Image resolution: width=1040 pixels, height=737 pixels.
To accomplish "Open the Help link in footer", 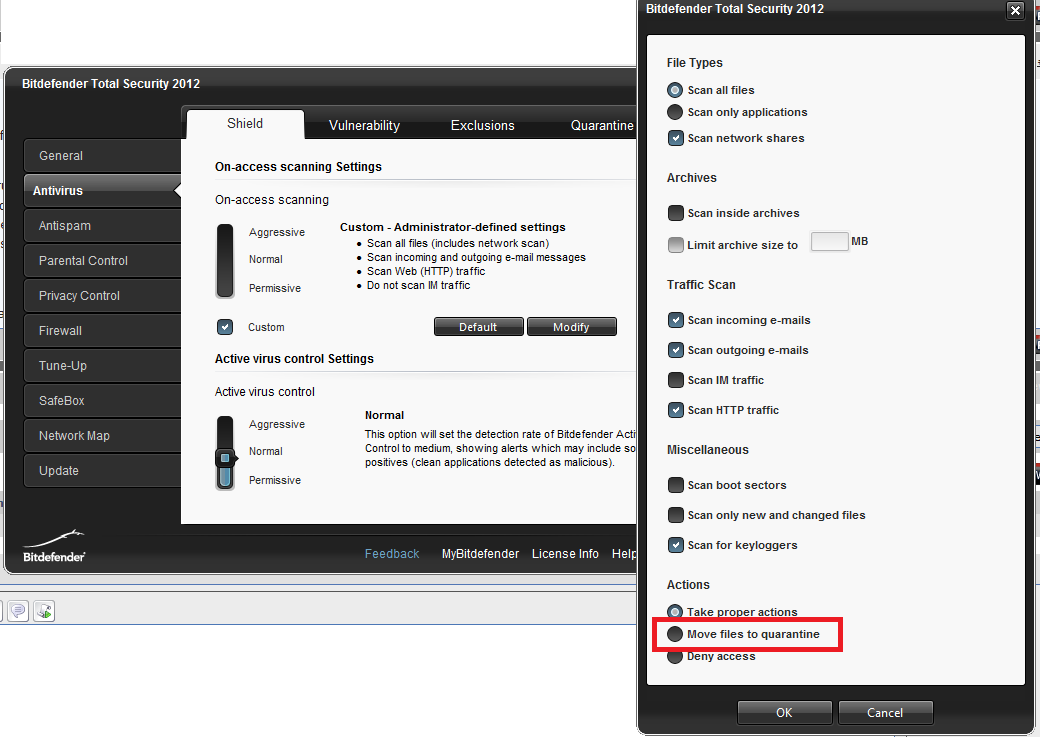I will coord(623,554).
